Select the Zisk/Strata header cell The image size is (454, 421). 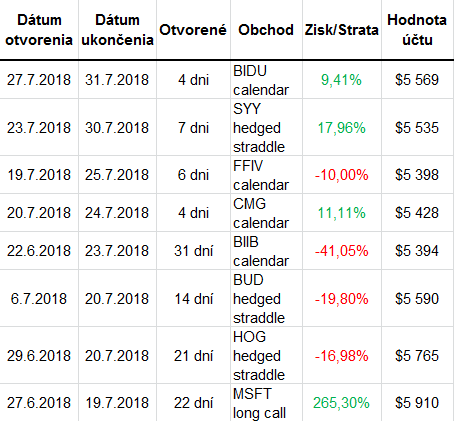342,30
